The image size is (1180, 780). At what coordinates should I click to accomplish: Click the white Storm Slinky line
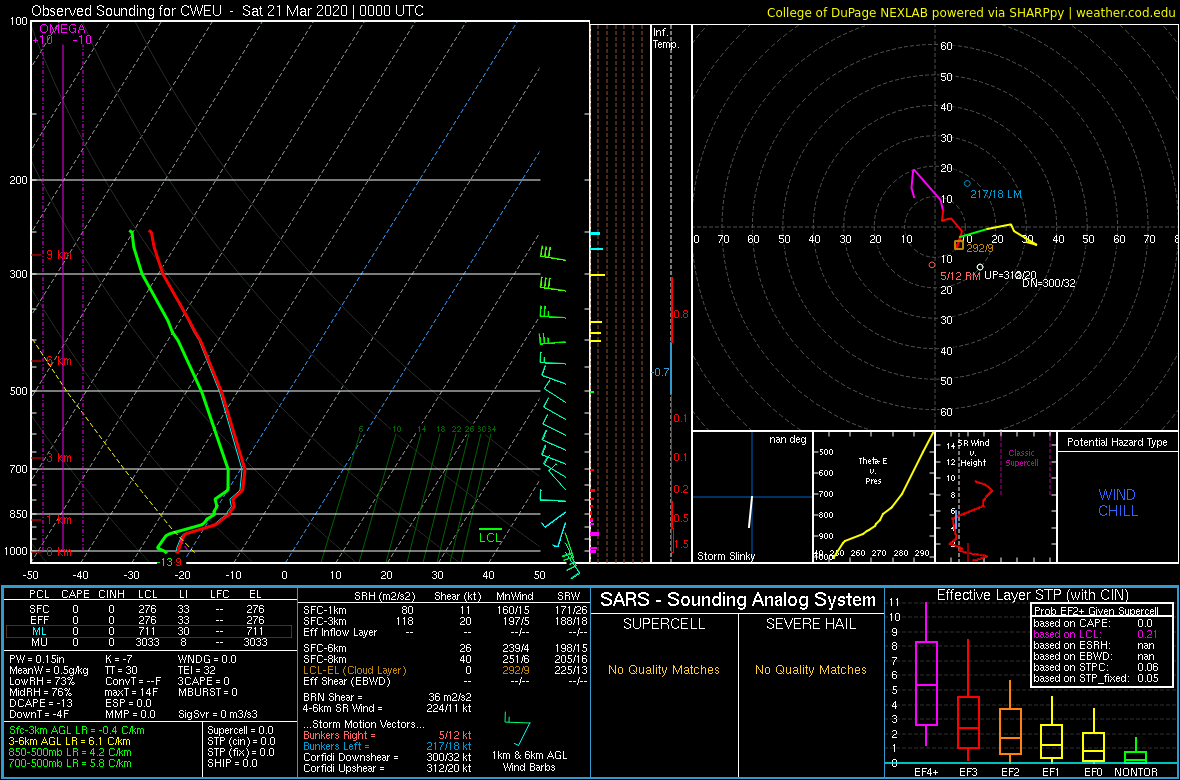tap(750, 510)
